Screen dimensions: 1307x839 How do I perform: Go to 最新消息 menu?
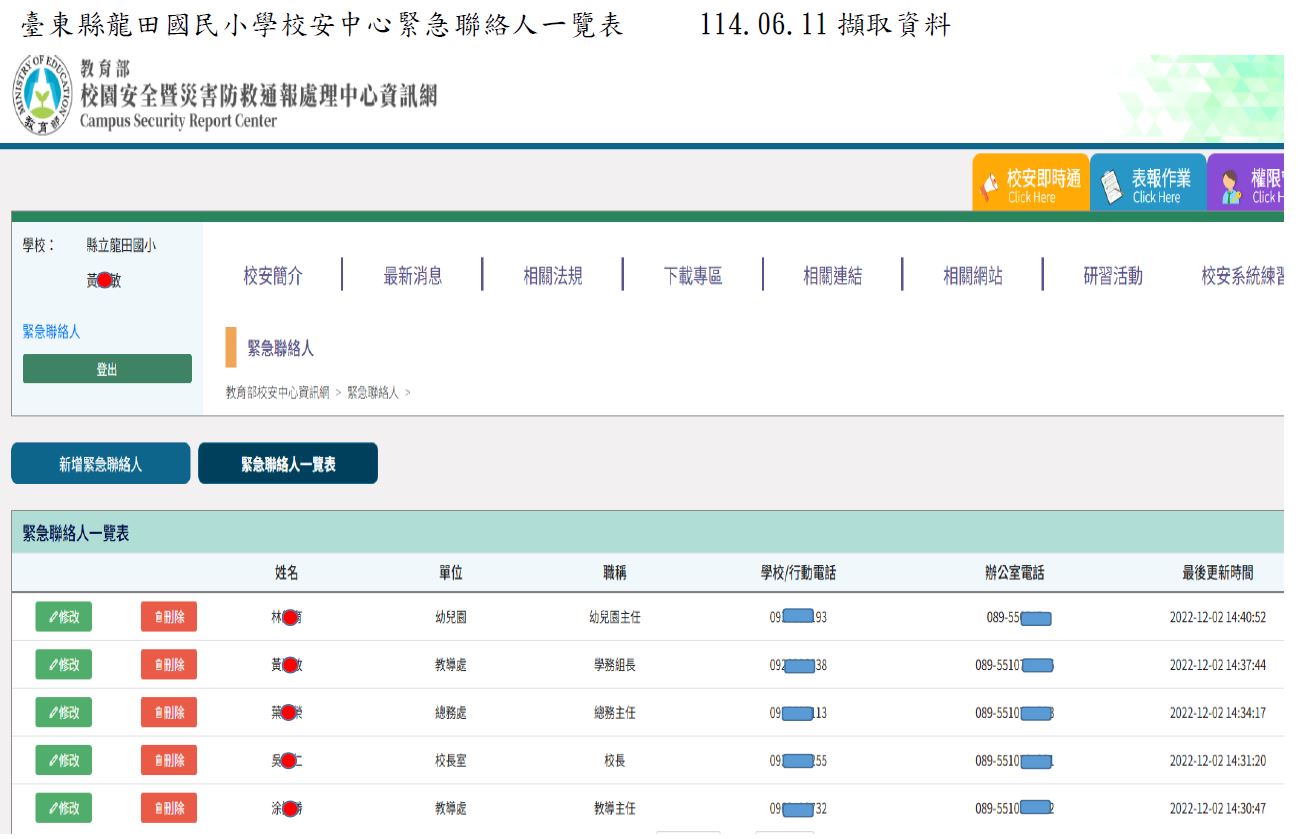[413, 276]
